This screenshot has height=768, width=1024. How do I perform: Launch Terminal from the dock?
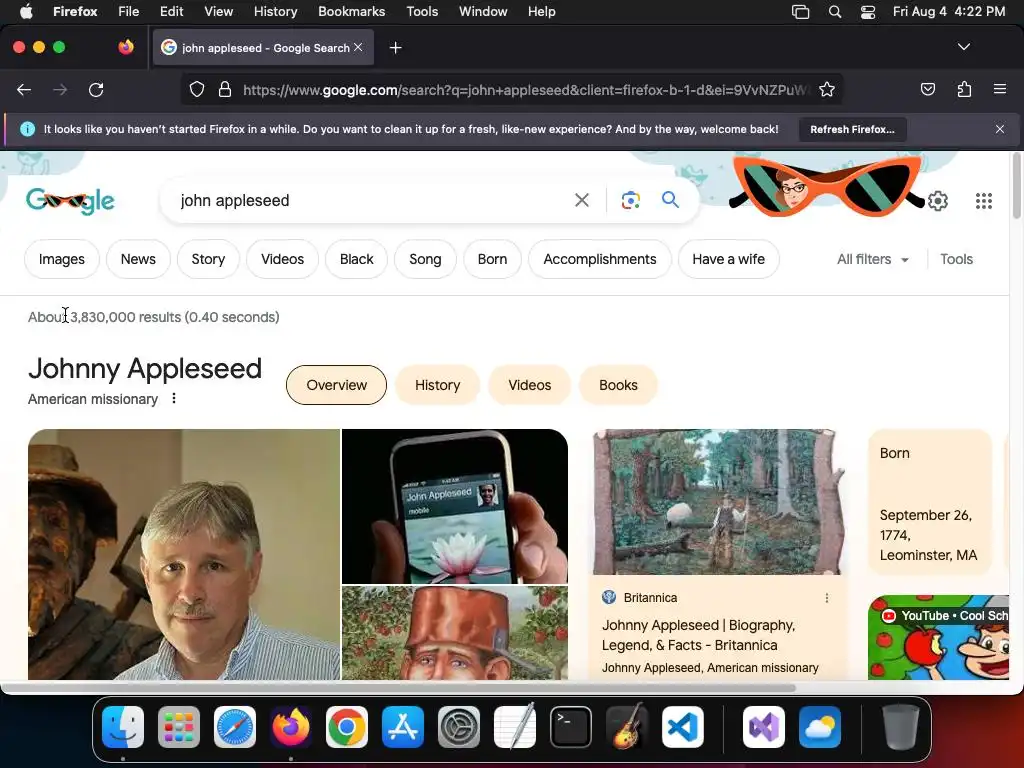coord(571,727)
